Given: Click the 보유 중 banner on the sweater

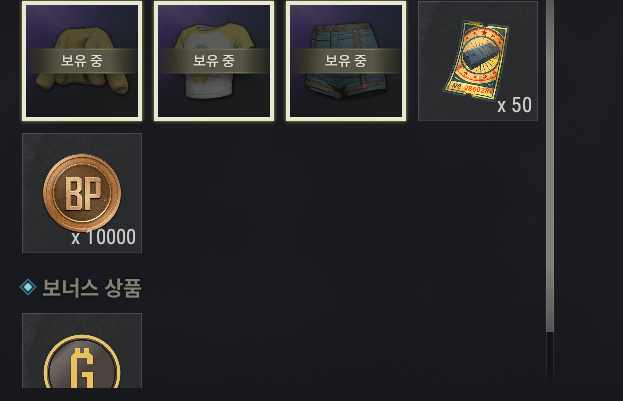Looking at the screenshot, I should click(x=82, y=61).
